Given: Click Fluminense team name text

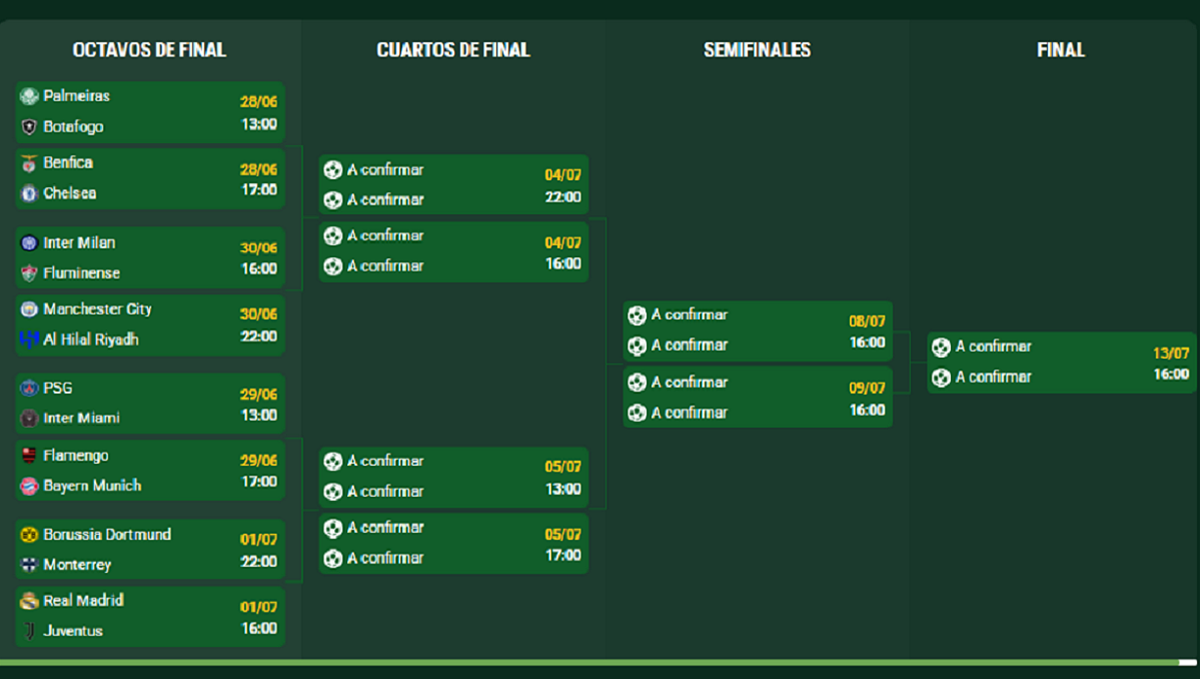Looking at the screenshot, I should pyautogui.click(x=82, y=273).
